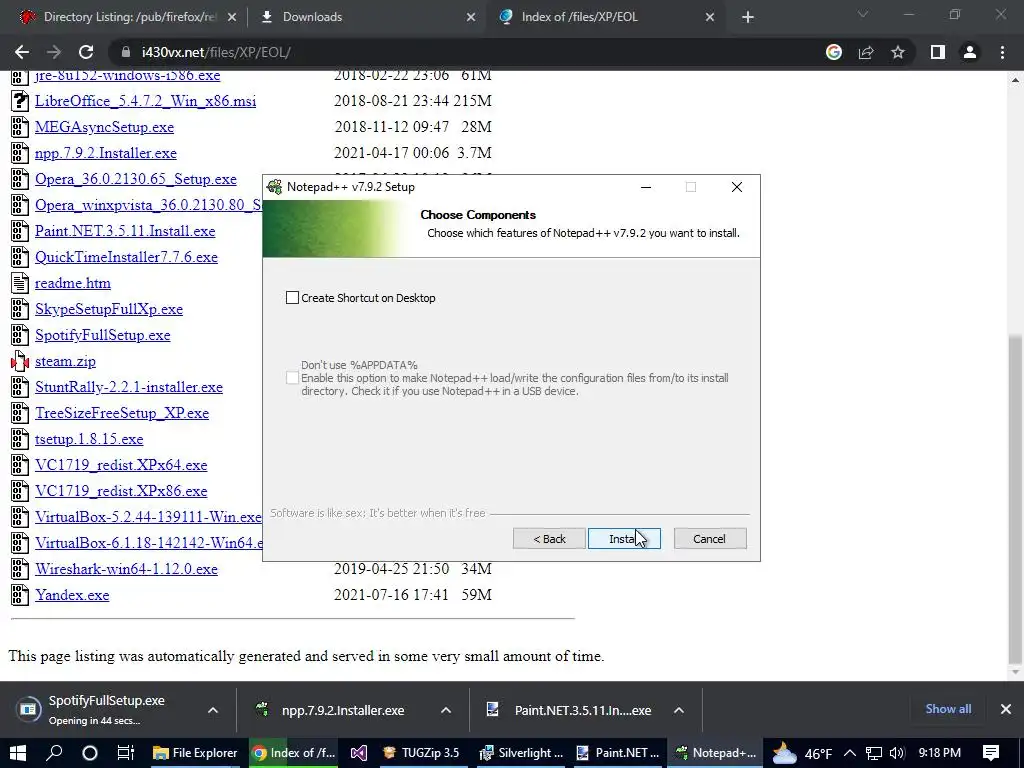Expand options for npp.7.9.2.Installer.exe download
This screenshot has width=1024, height=768.
point(446,711)
